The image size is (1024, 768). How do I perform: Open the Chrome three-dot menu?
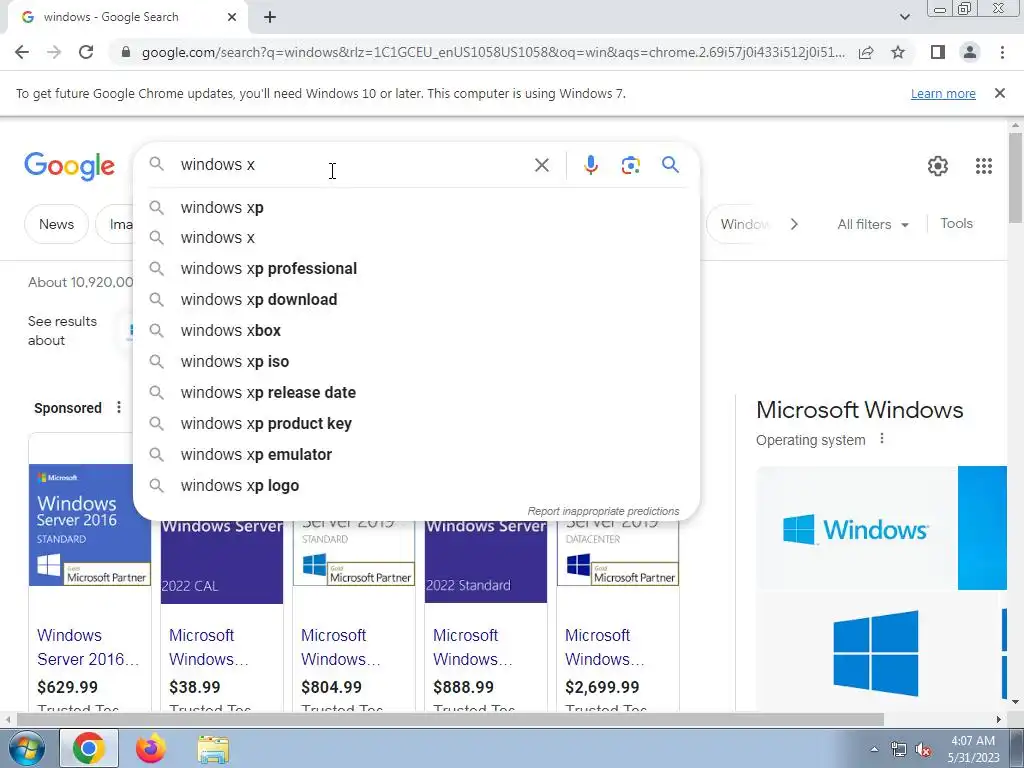(1002, 52)
